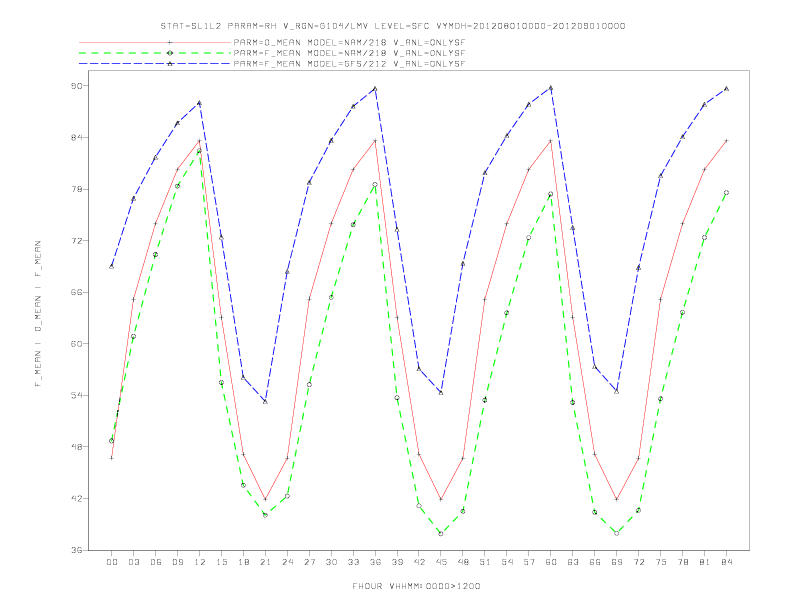792x612 pixels.
Task: Select legend entry PARM=O_MEAN MODEL=NAM/218
Action: tap(350, 42)
